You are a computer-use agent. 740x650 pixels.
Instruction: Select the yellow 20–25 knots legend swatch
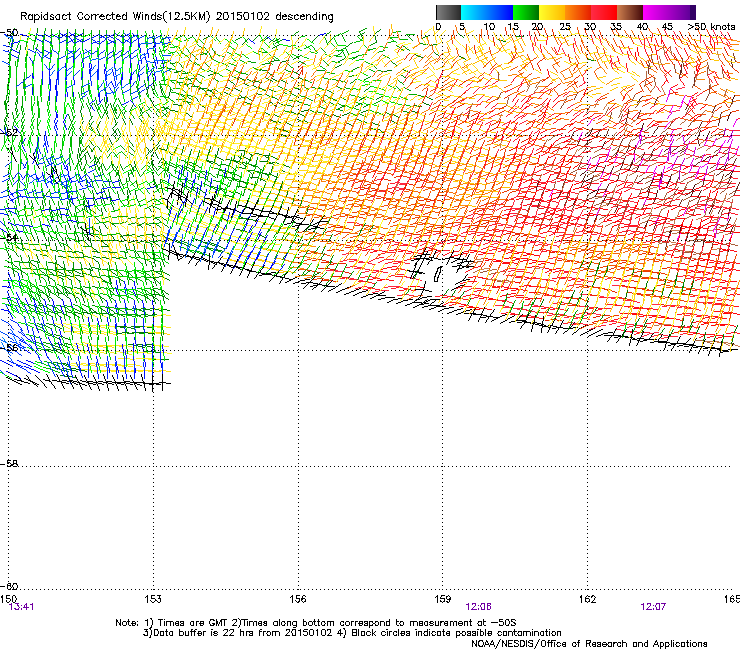point(552,12)
